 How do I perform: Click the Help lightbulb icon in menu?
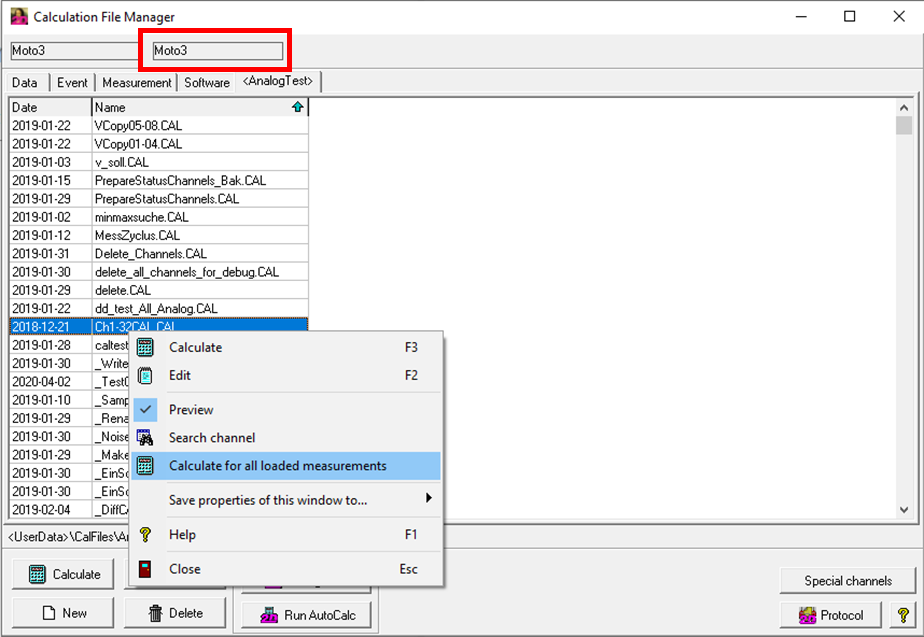click(145, 534)
